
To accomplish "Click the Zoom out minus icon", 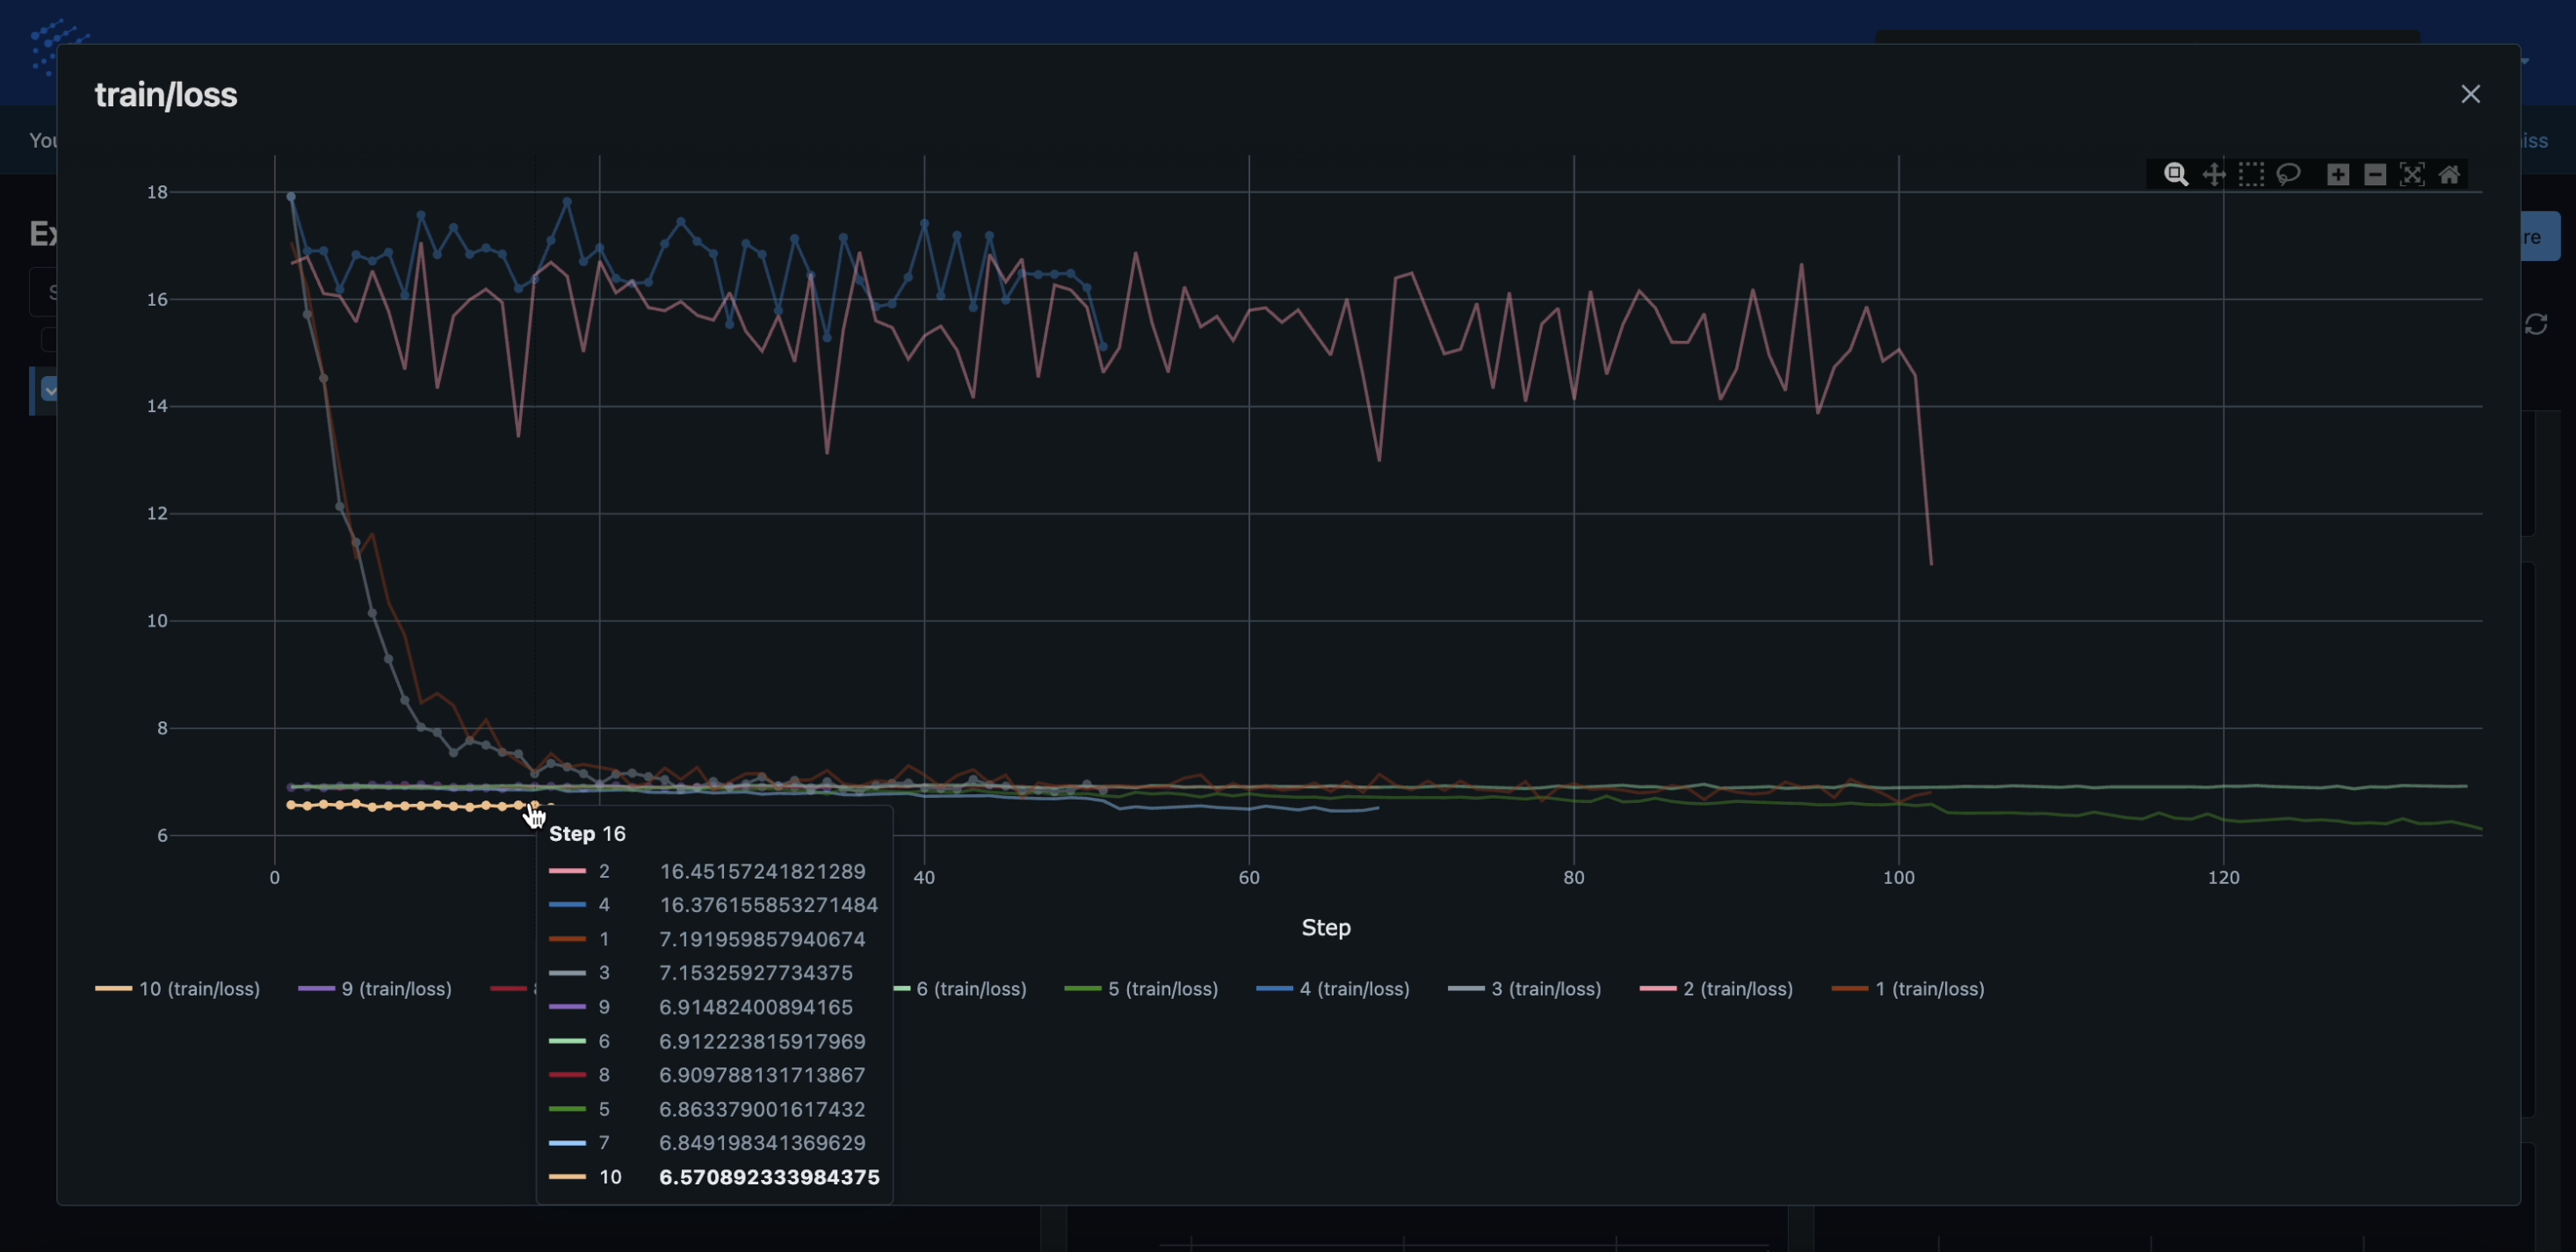I will 2375,175.
